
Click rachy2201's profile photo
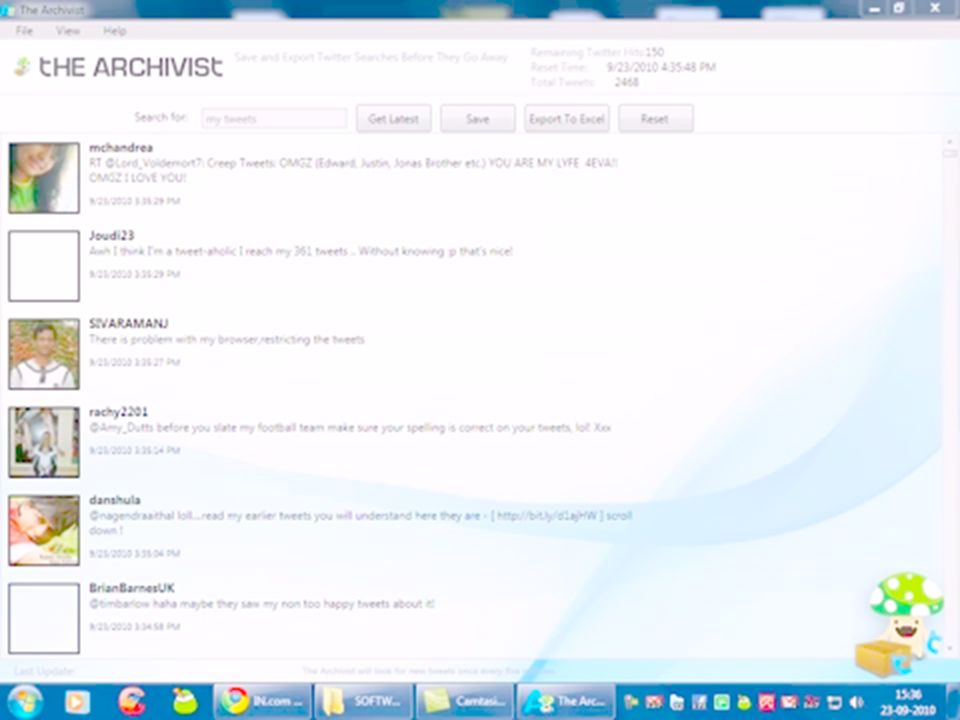coord(44,442)
